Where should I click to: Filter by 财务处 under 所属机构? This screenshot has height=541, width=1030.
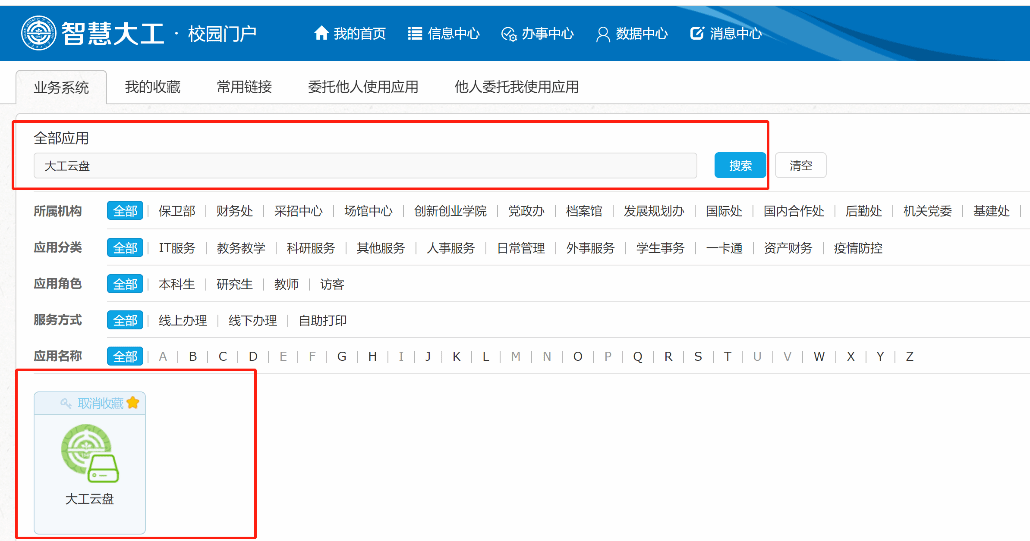(235, 211)
